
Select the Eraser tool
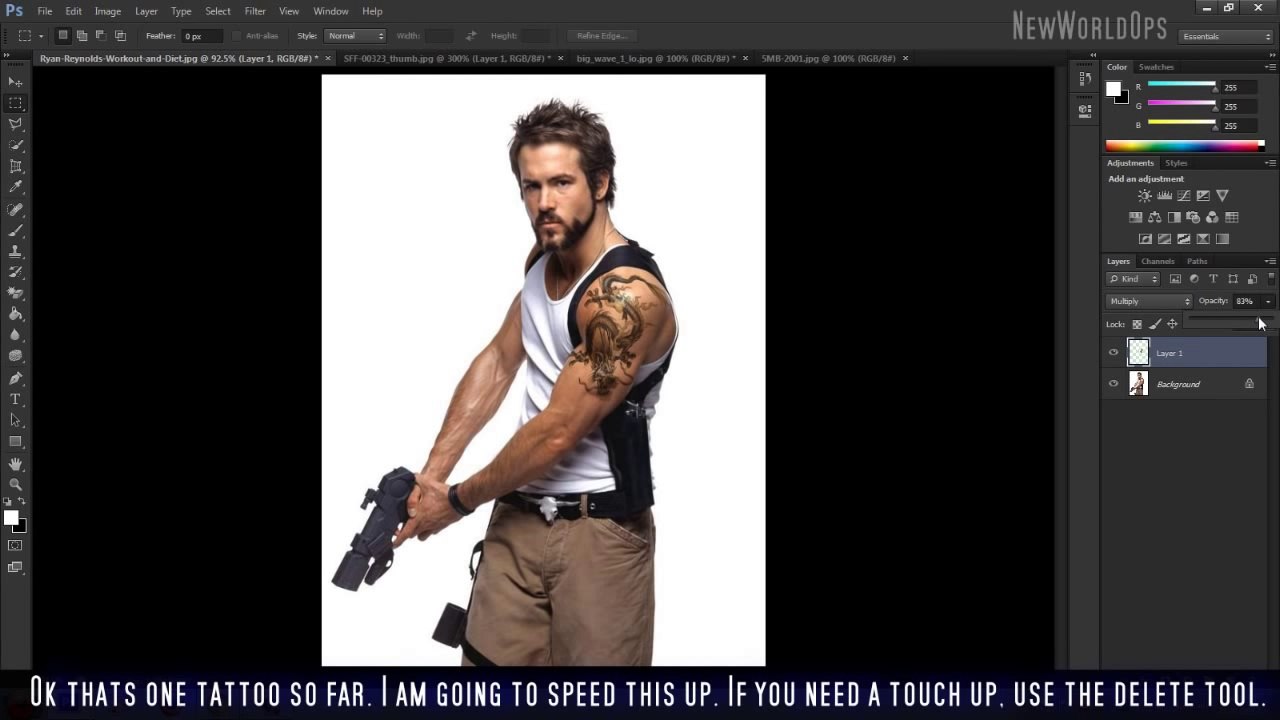15,293
